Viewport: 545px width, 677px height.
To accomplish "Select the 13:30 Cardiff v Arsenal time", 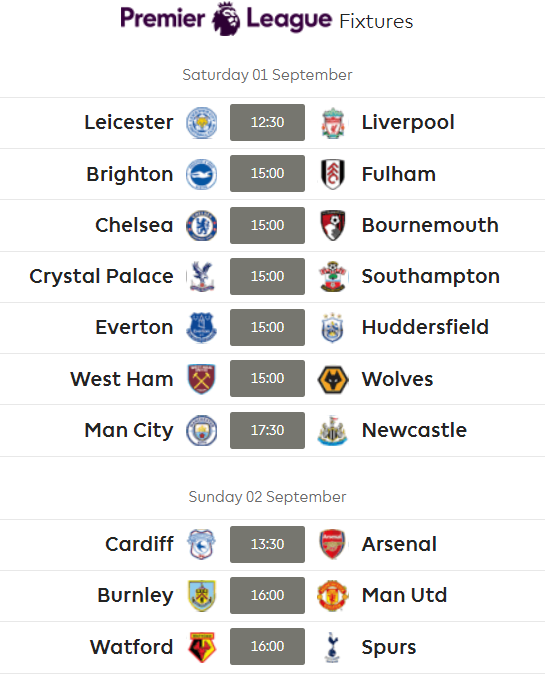I will coord(267,544).
